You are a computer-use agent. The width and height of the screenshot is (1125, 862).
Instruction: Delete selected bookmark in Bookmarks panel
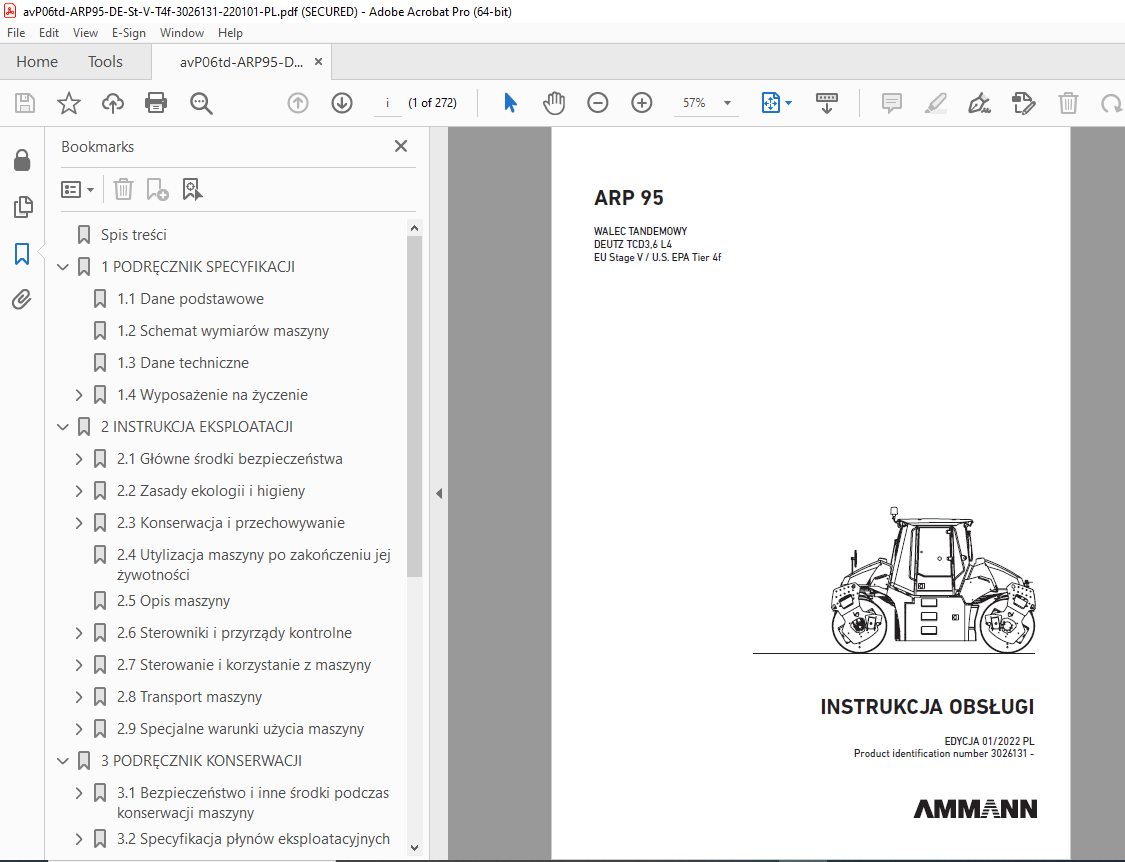tap(123, 189)
